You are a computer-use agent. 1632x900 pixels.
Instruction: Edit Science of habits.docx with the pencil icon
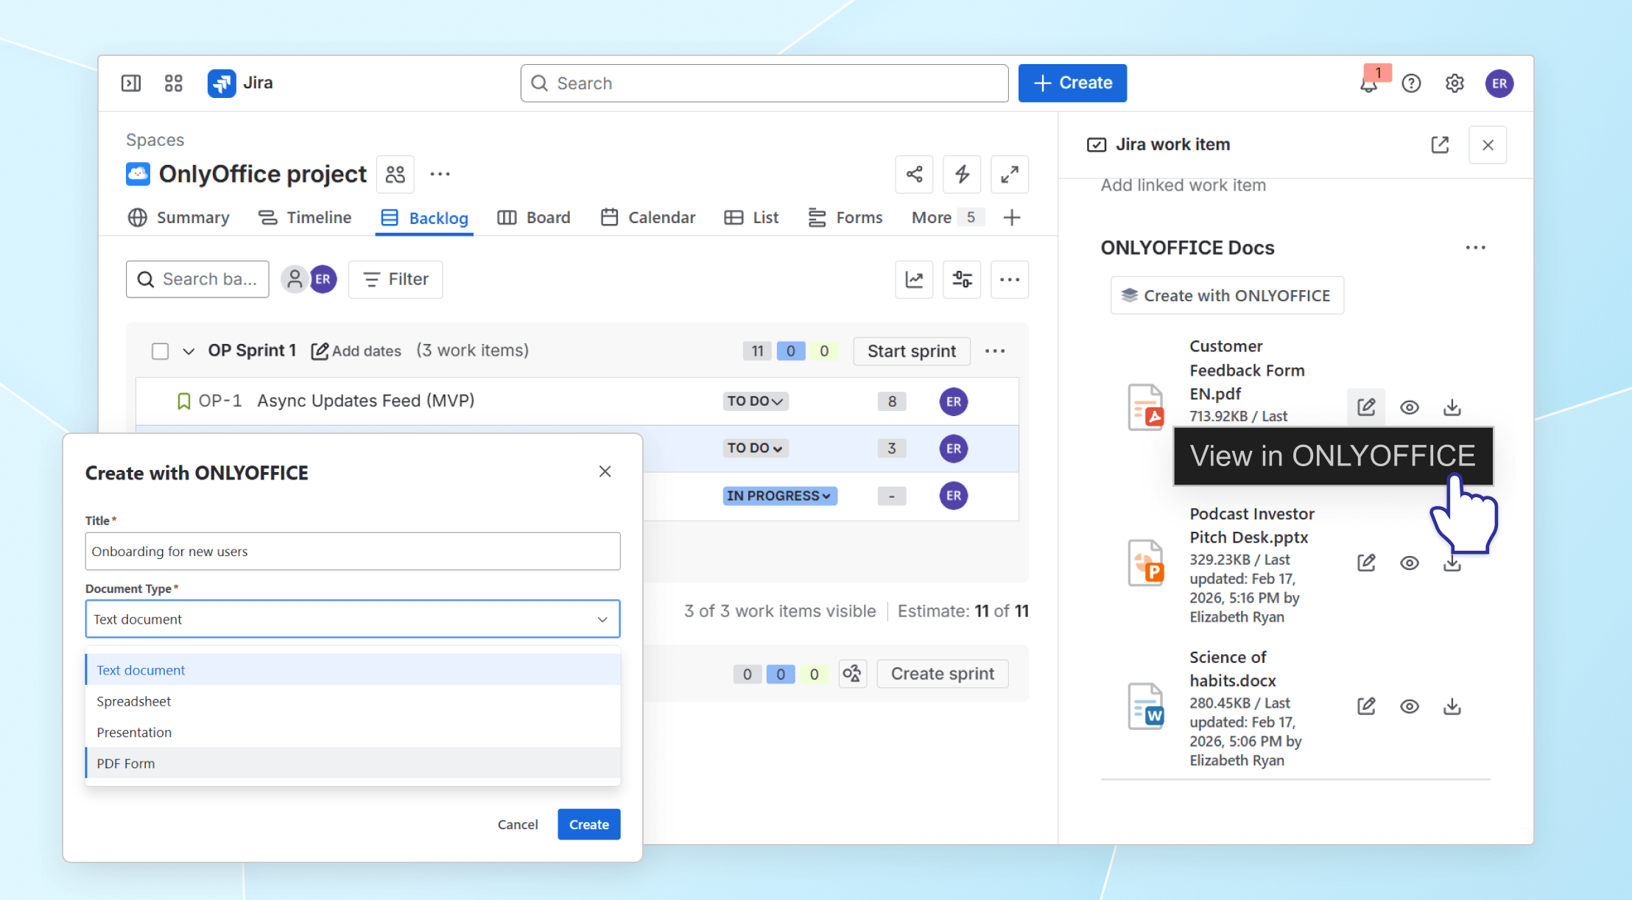(x=1366, y=706)
